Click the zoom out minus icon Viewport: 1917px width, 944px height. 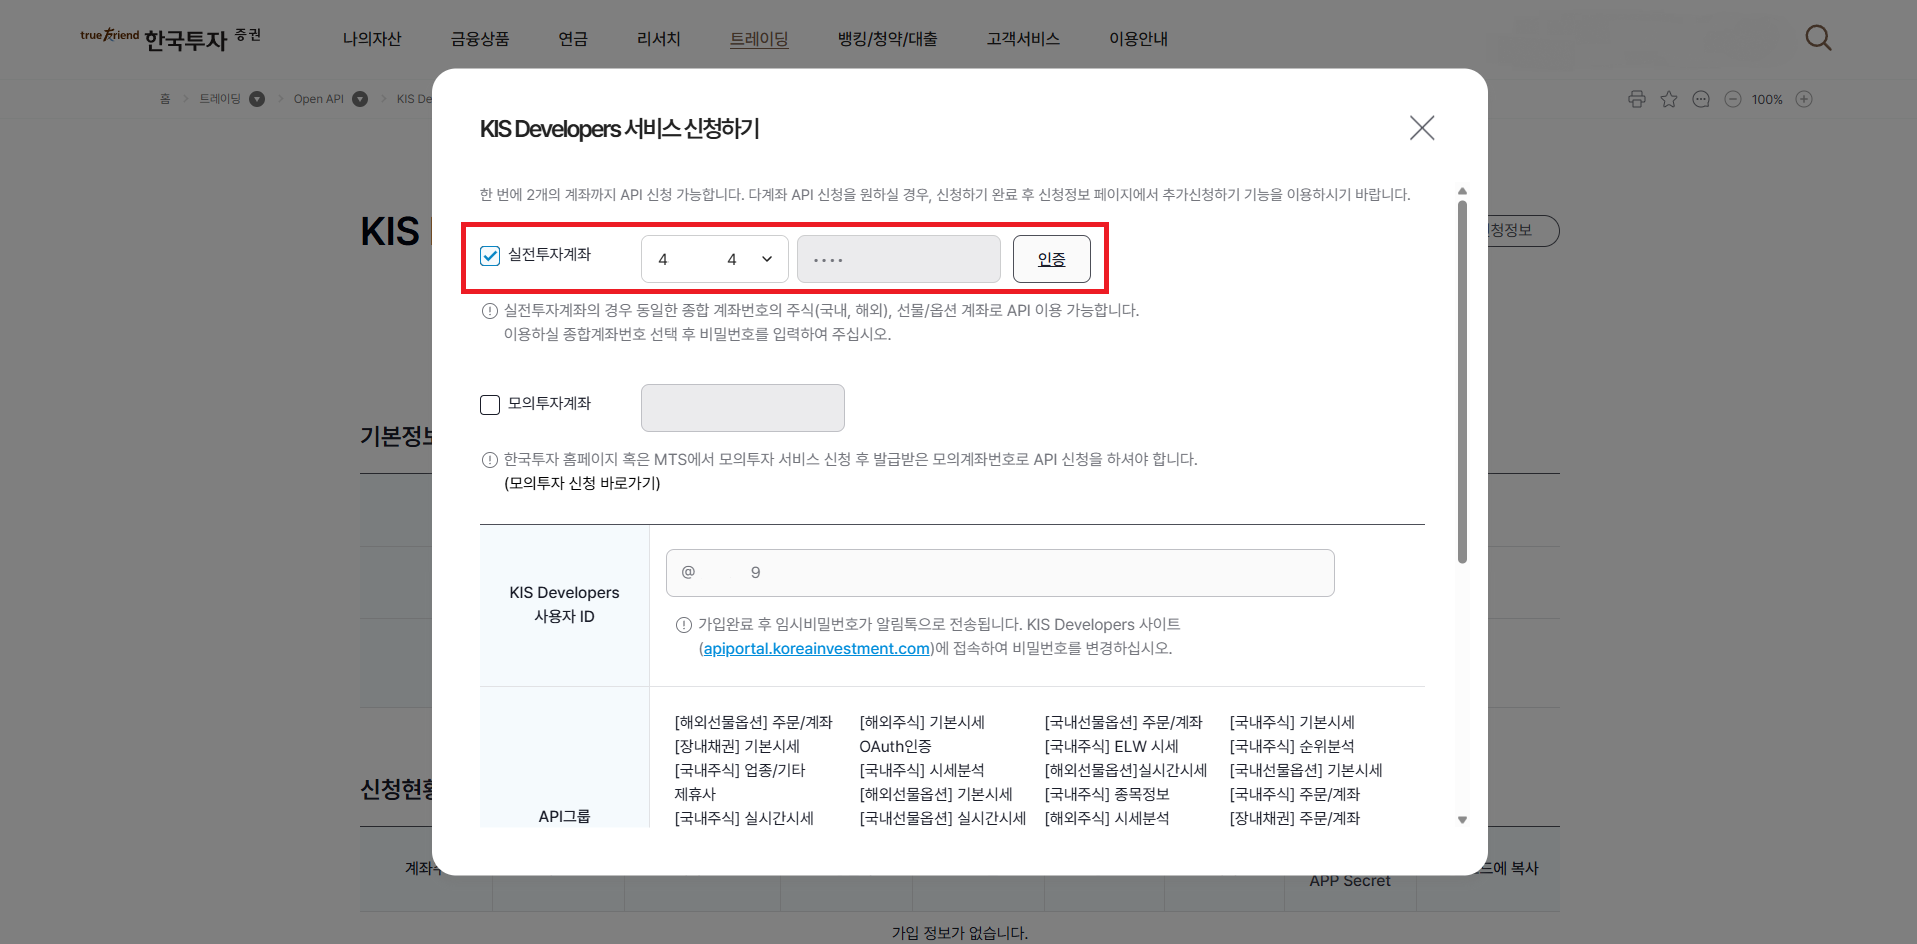click(x=1733, y=99)
